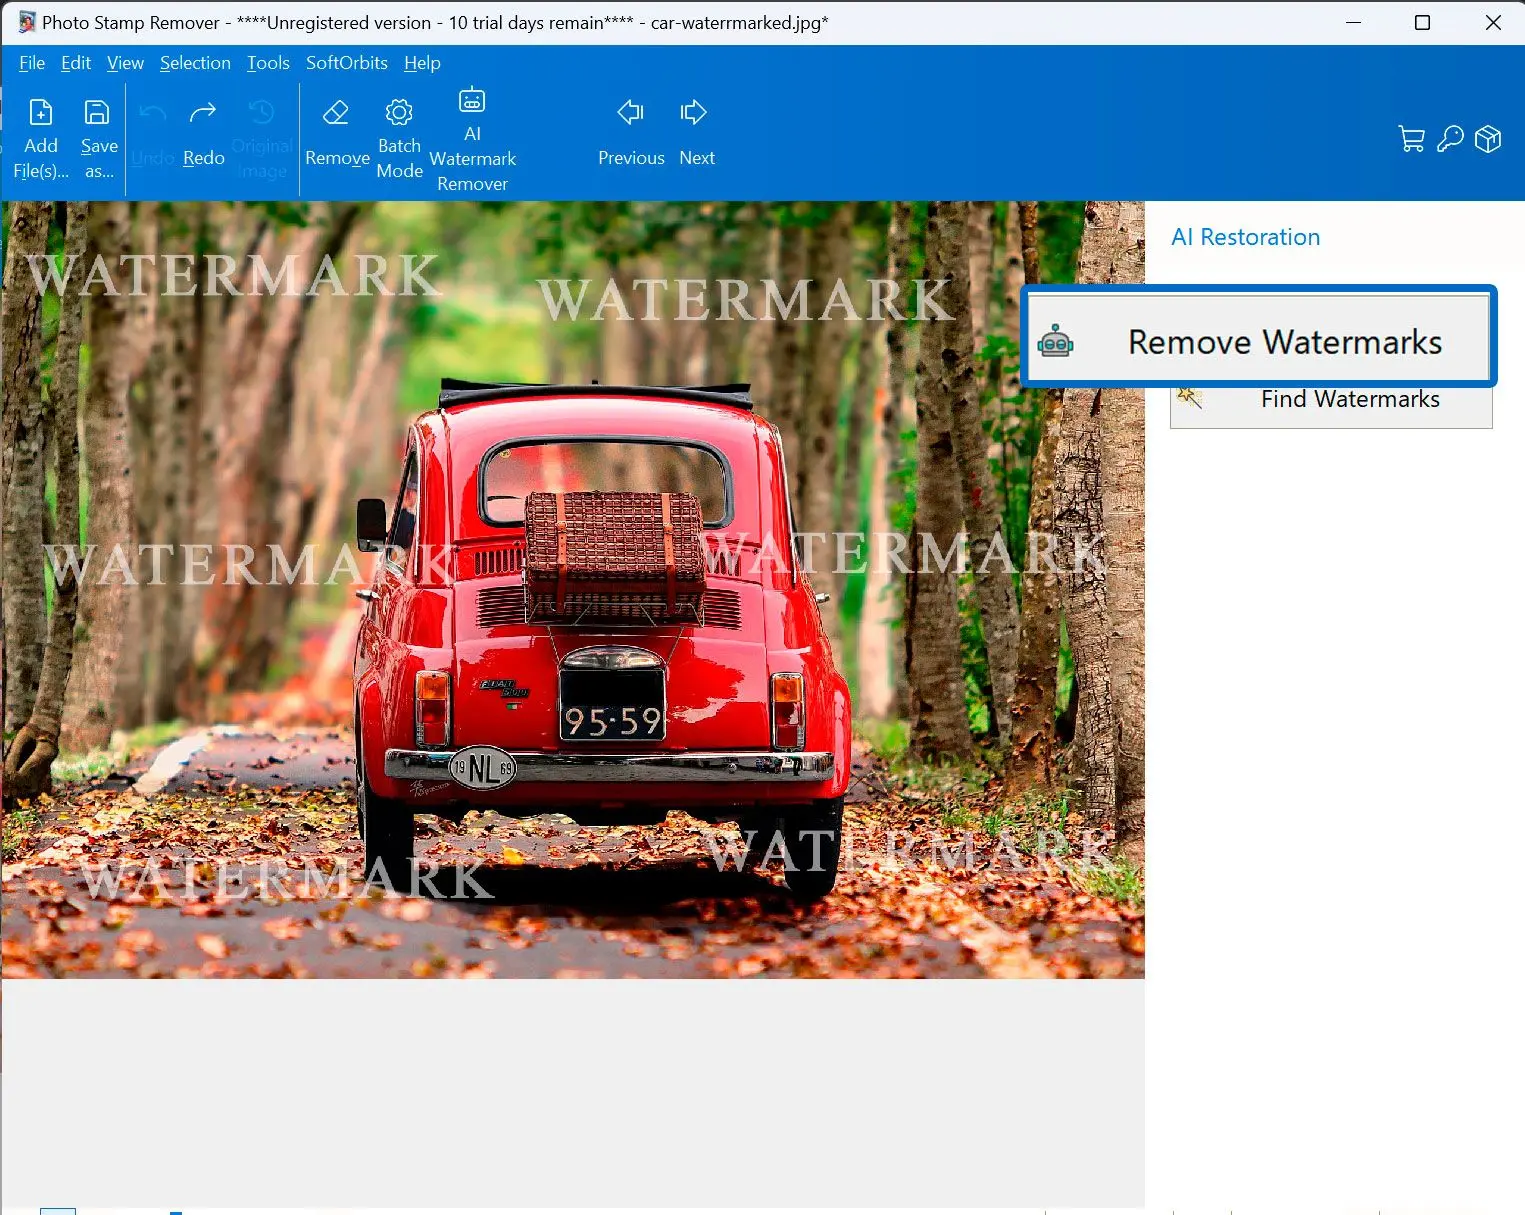Open the SoftOrbits menu

click(x=346, y=63)
